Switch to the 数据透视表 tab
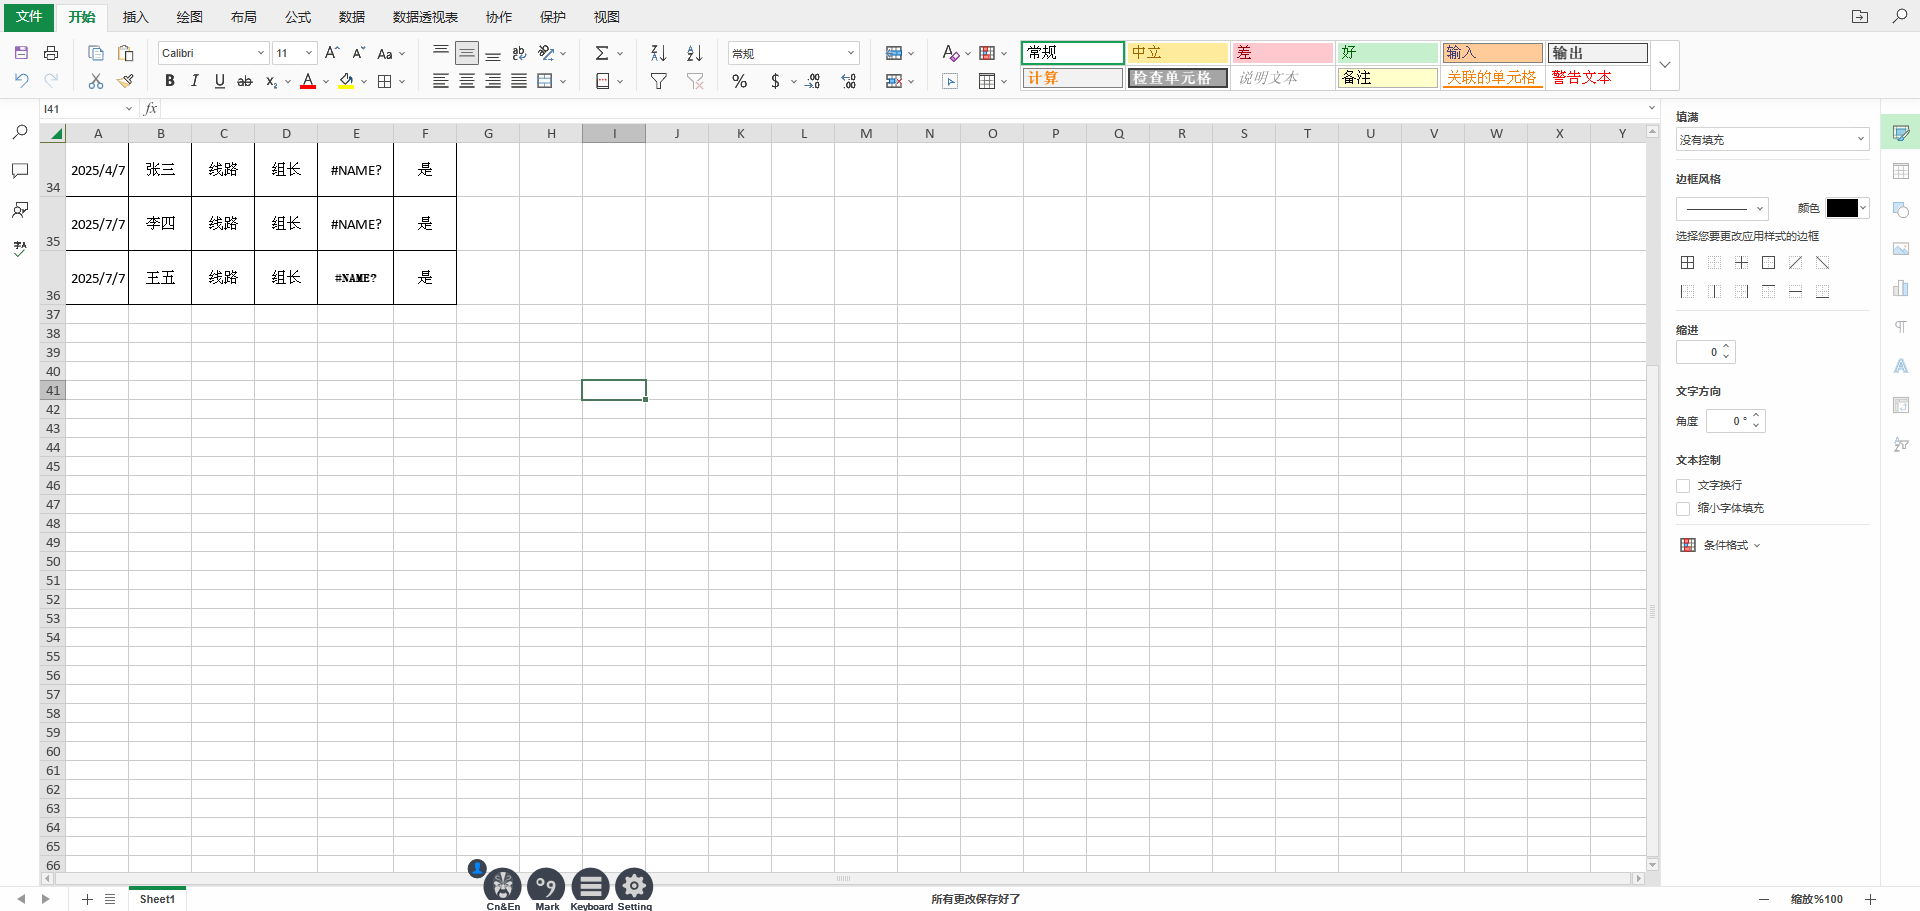This screenshot has width=1920, height=911. click(x=425, y=17)
